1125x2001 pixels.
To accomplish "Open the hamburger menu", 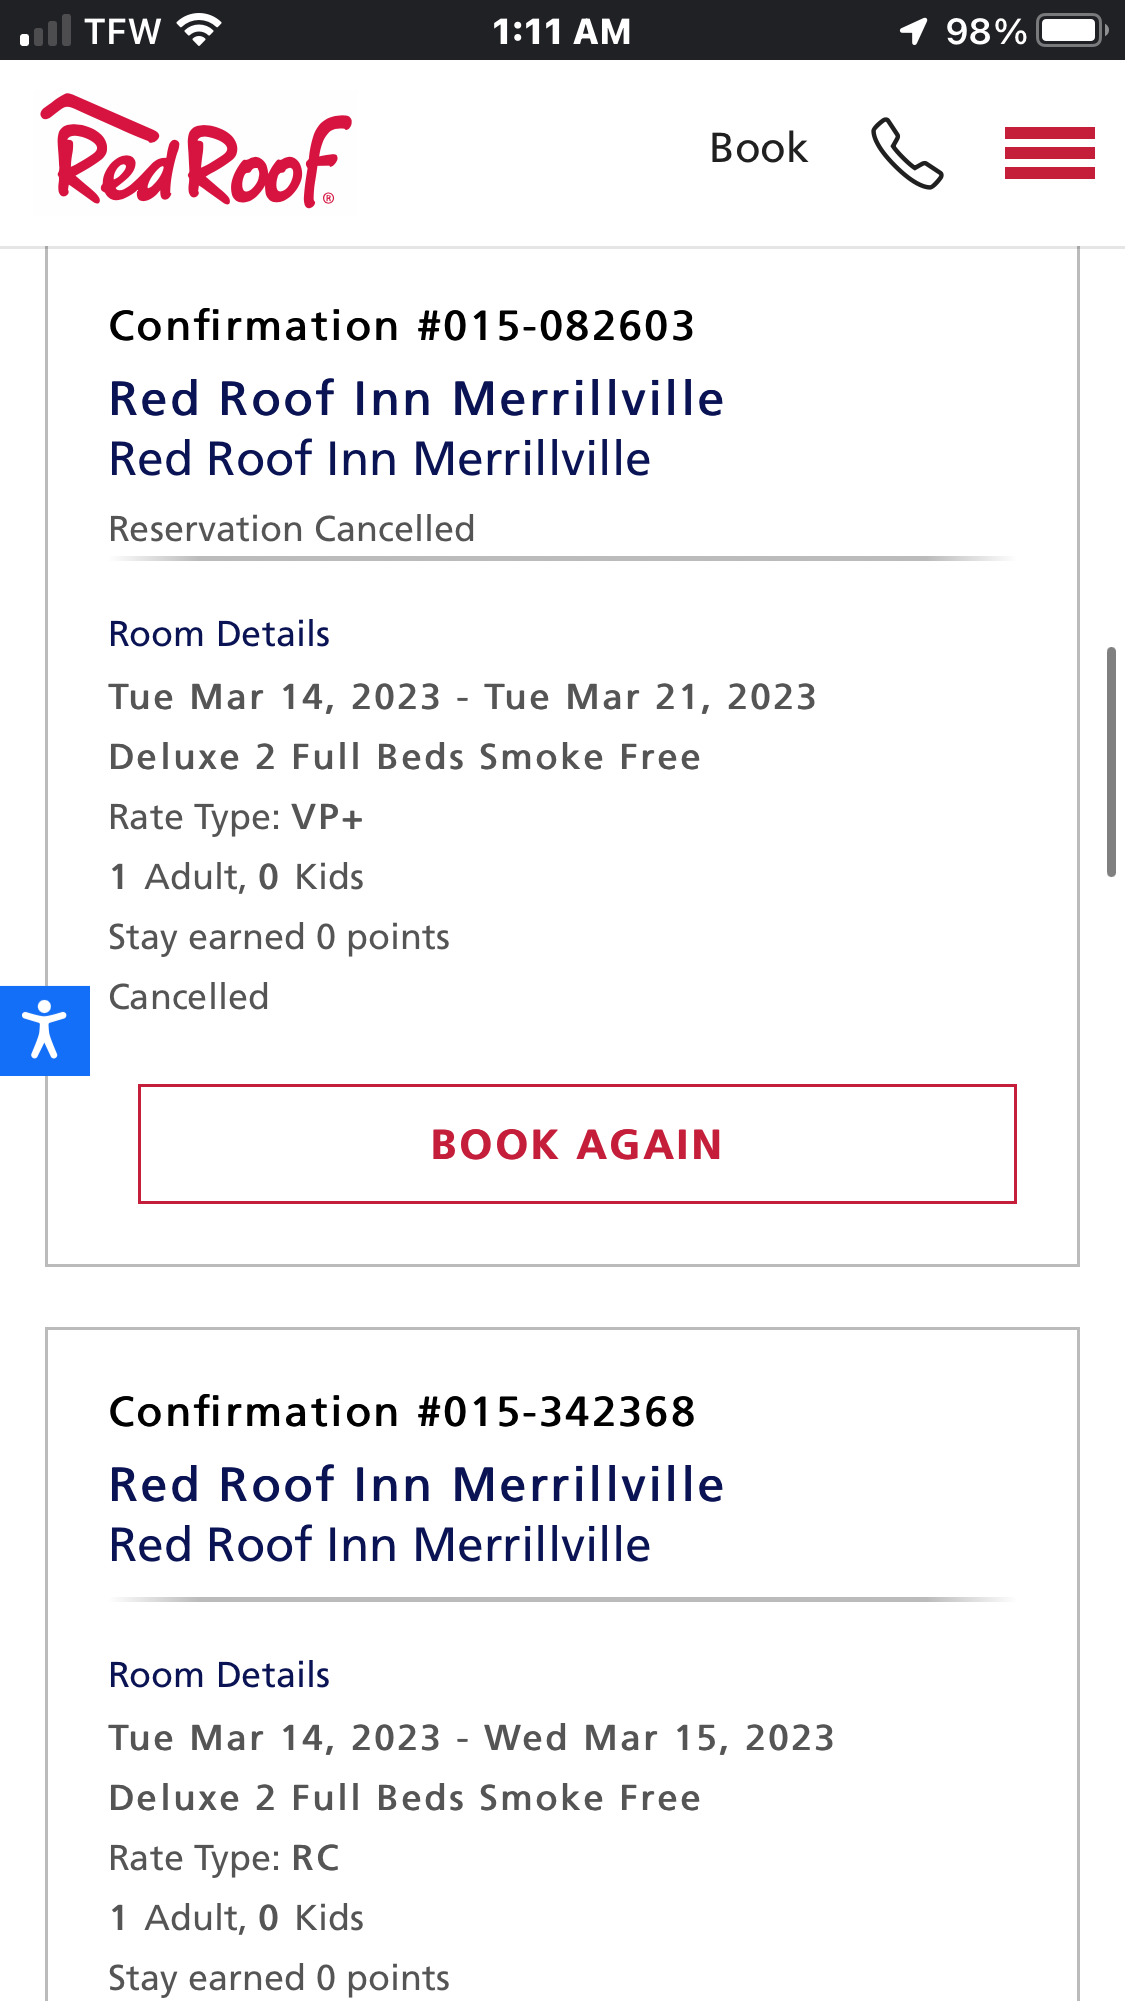I will coord(1049,152).
